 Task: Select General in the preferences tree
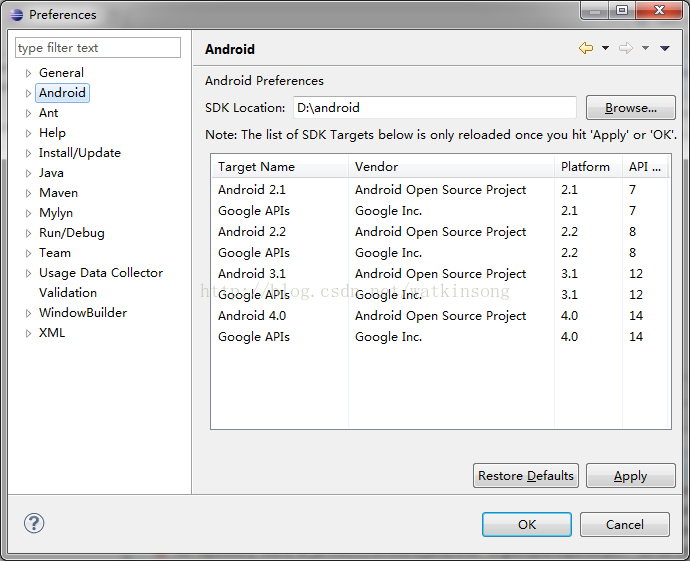tap(61, 73)
